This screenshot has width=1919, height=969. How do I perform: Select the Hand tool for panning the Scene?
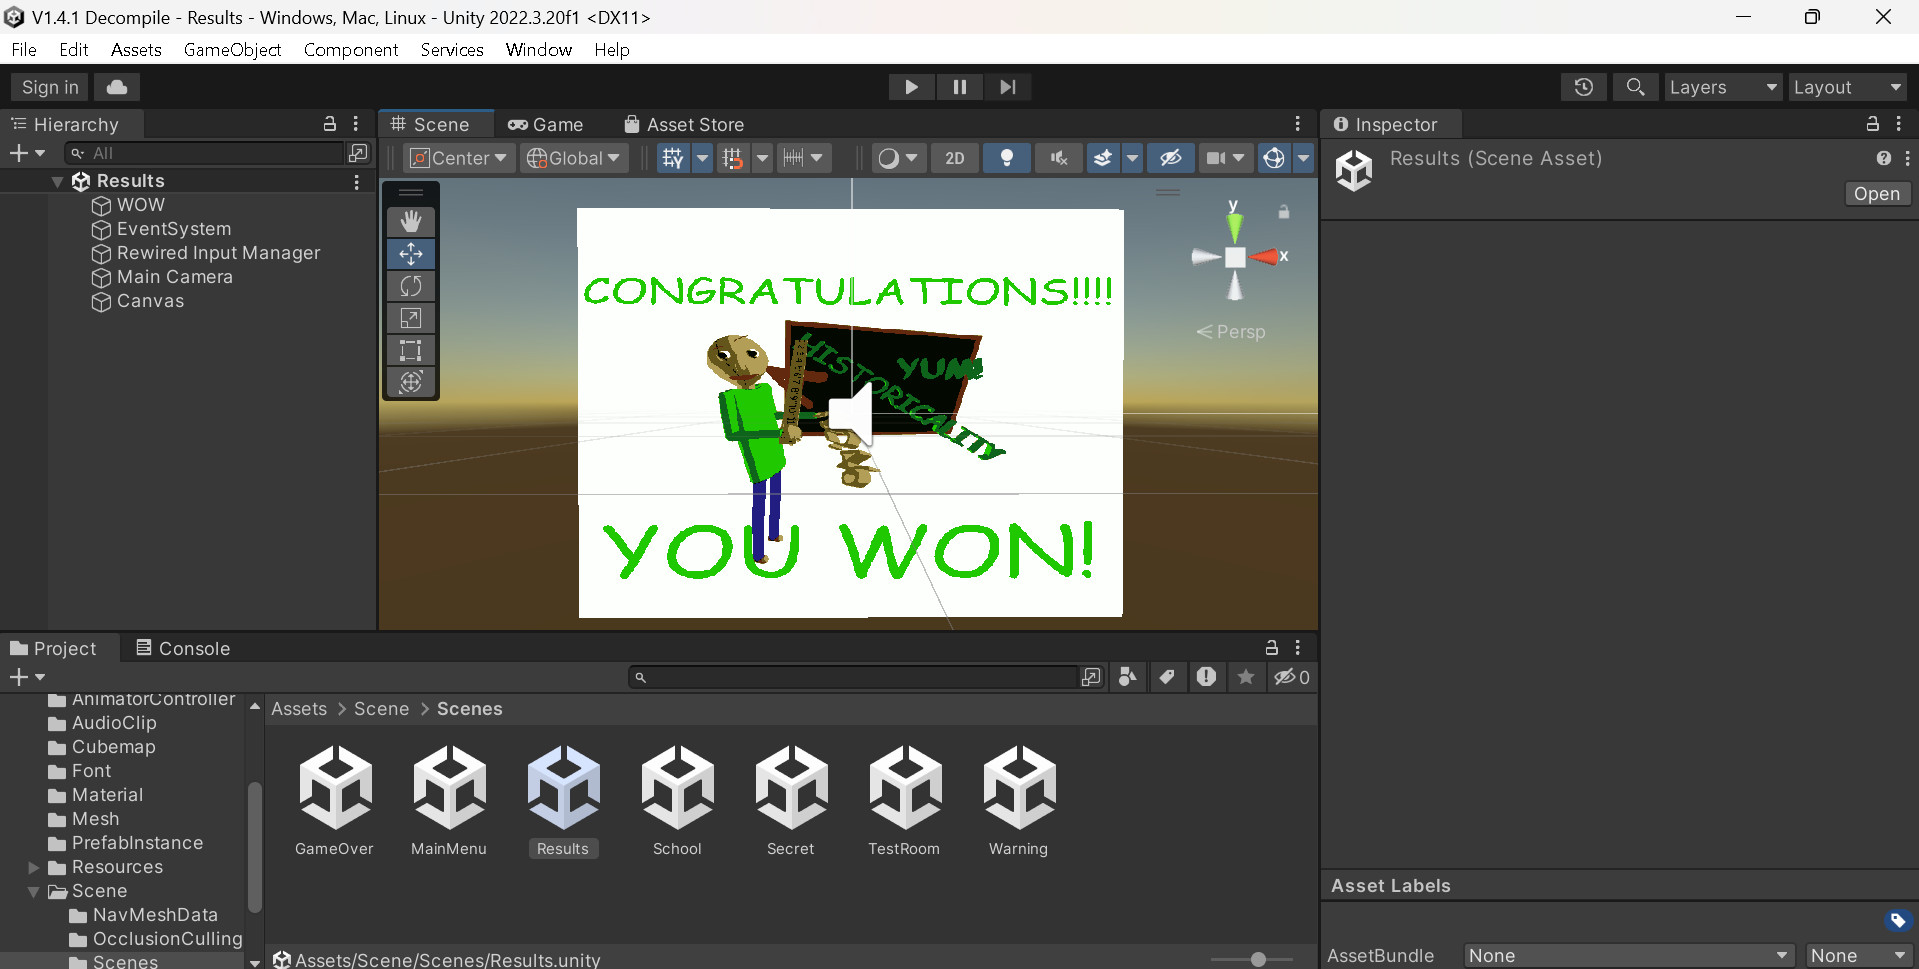click(x=410, y=220)
